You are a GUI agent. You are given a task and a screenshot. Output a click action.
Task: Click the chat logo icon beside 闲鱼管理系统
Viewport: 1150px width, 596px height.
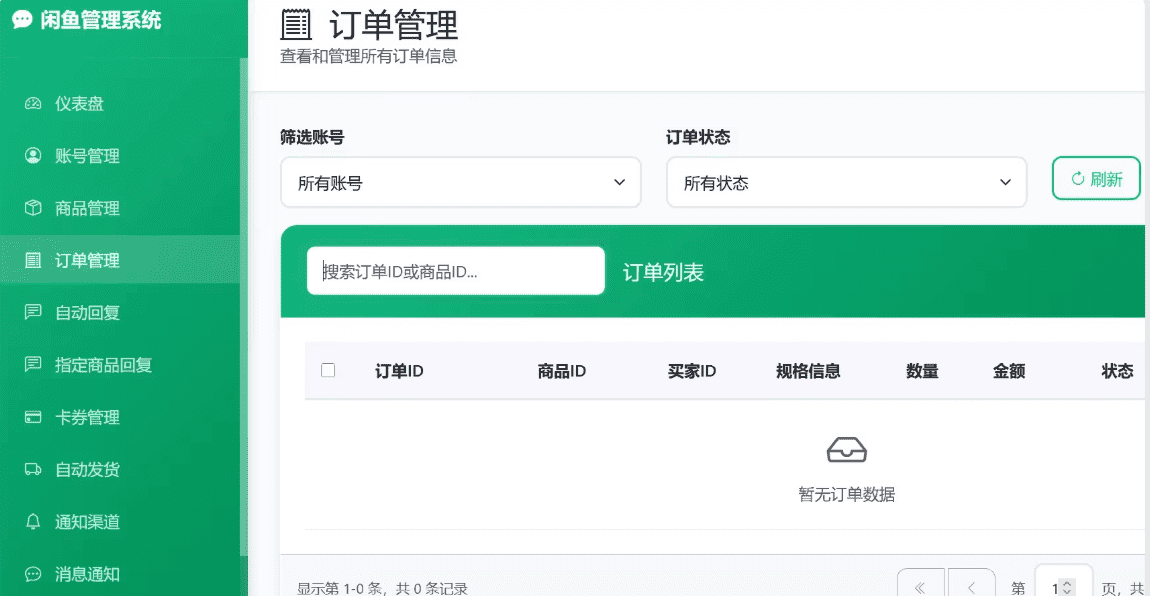[x=22, y=20]
